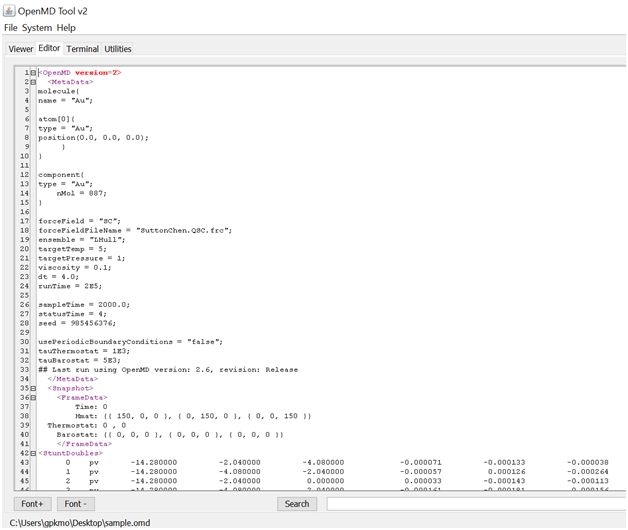This screenshot has height=530, width=628.
Task: Open the File menu
Action: (x=11, y=28)
